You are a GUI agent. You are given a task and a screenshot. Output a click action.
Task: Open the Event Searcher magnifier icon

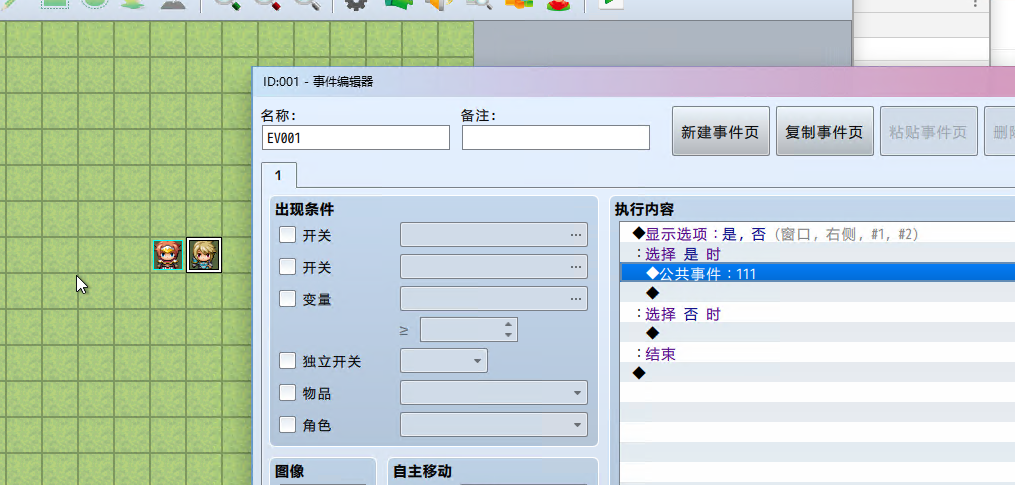tap(479, 4)
